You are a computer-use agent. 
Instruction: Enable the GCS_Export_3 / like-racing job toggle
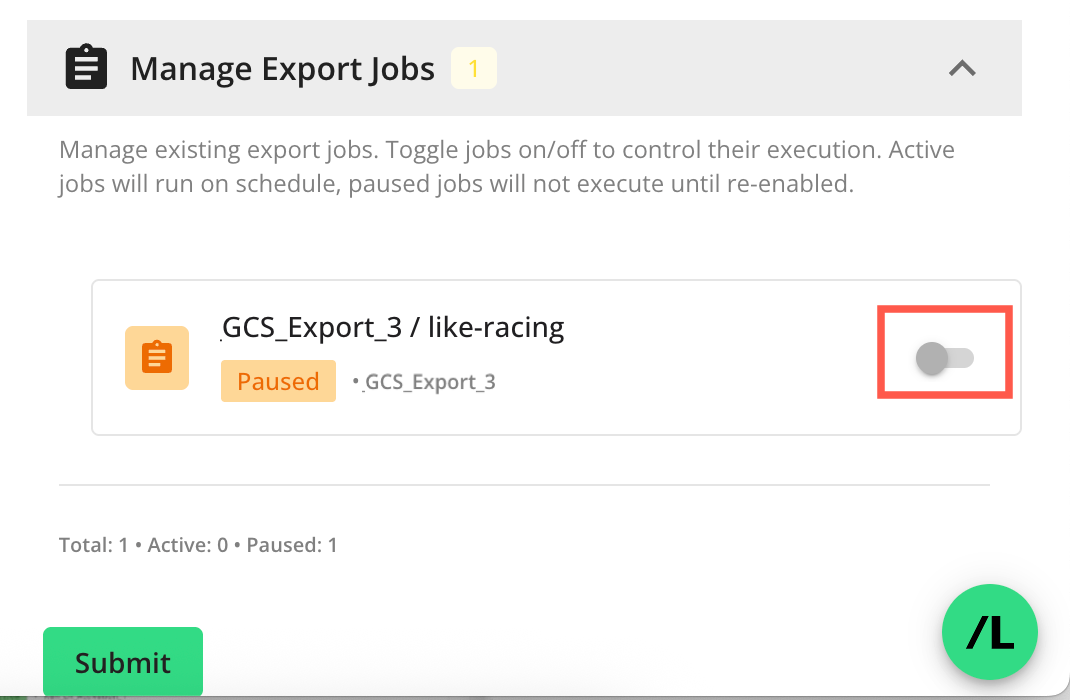coord(945,358)
